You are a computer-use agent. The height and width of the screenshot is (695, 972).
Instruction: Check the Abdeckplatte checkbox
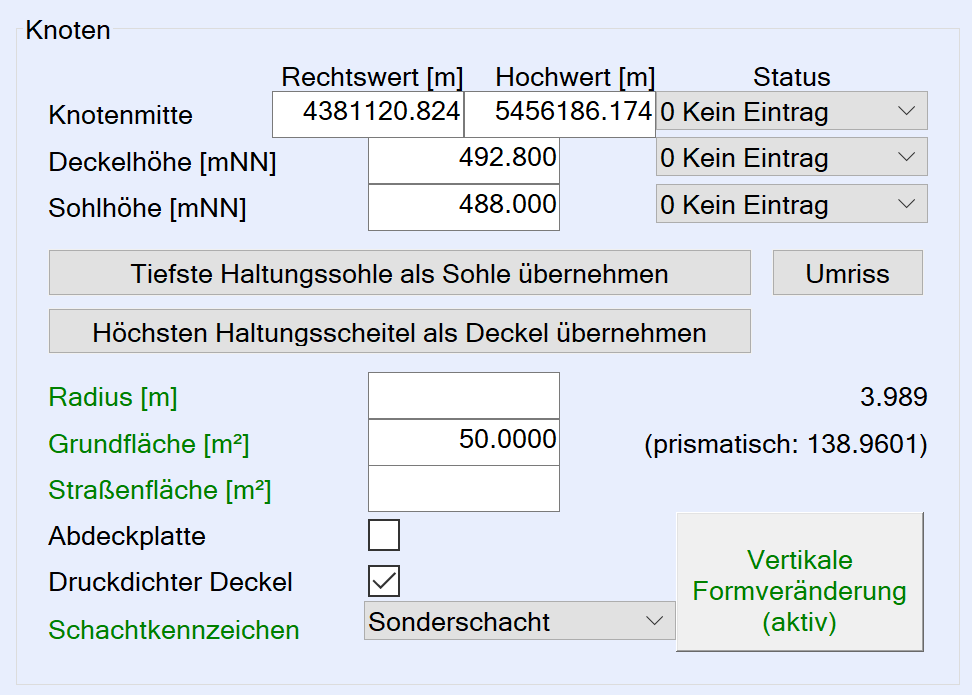coord(384,535)
